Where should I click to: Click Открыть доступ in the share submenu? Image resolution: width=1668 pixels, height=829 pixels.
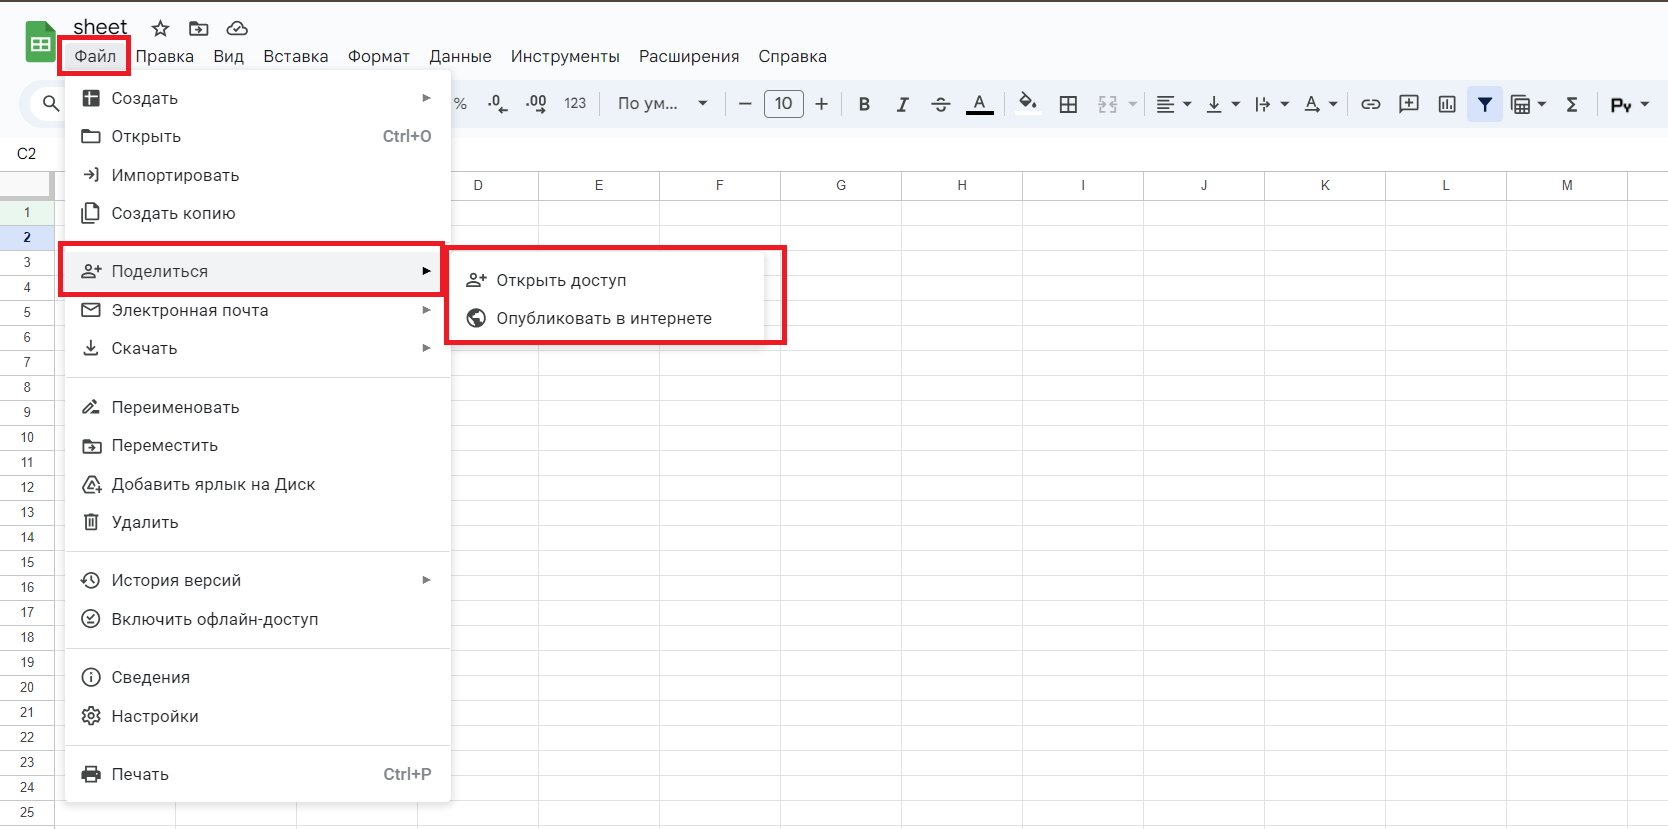pyautogui.click(x=561, y=280)
